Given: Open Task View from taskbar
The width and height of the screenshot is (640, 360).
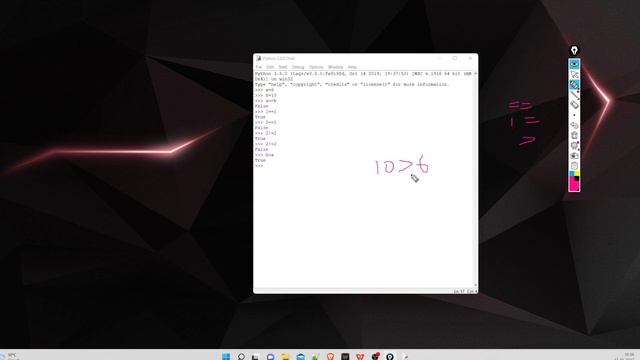Looking at the screenshot, I should click(256, 357).
